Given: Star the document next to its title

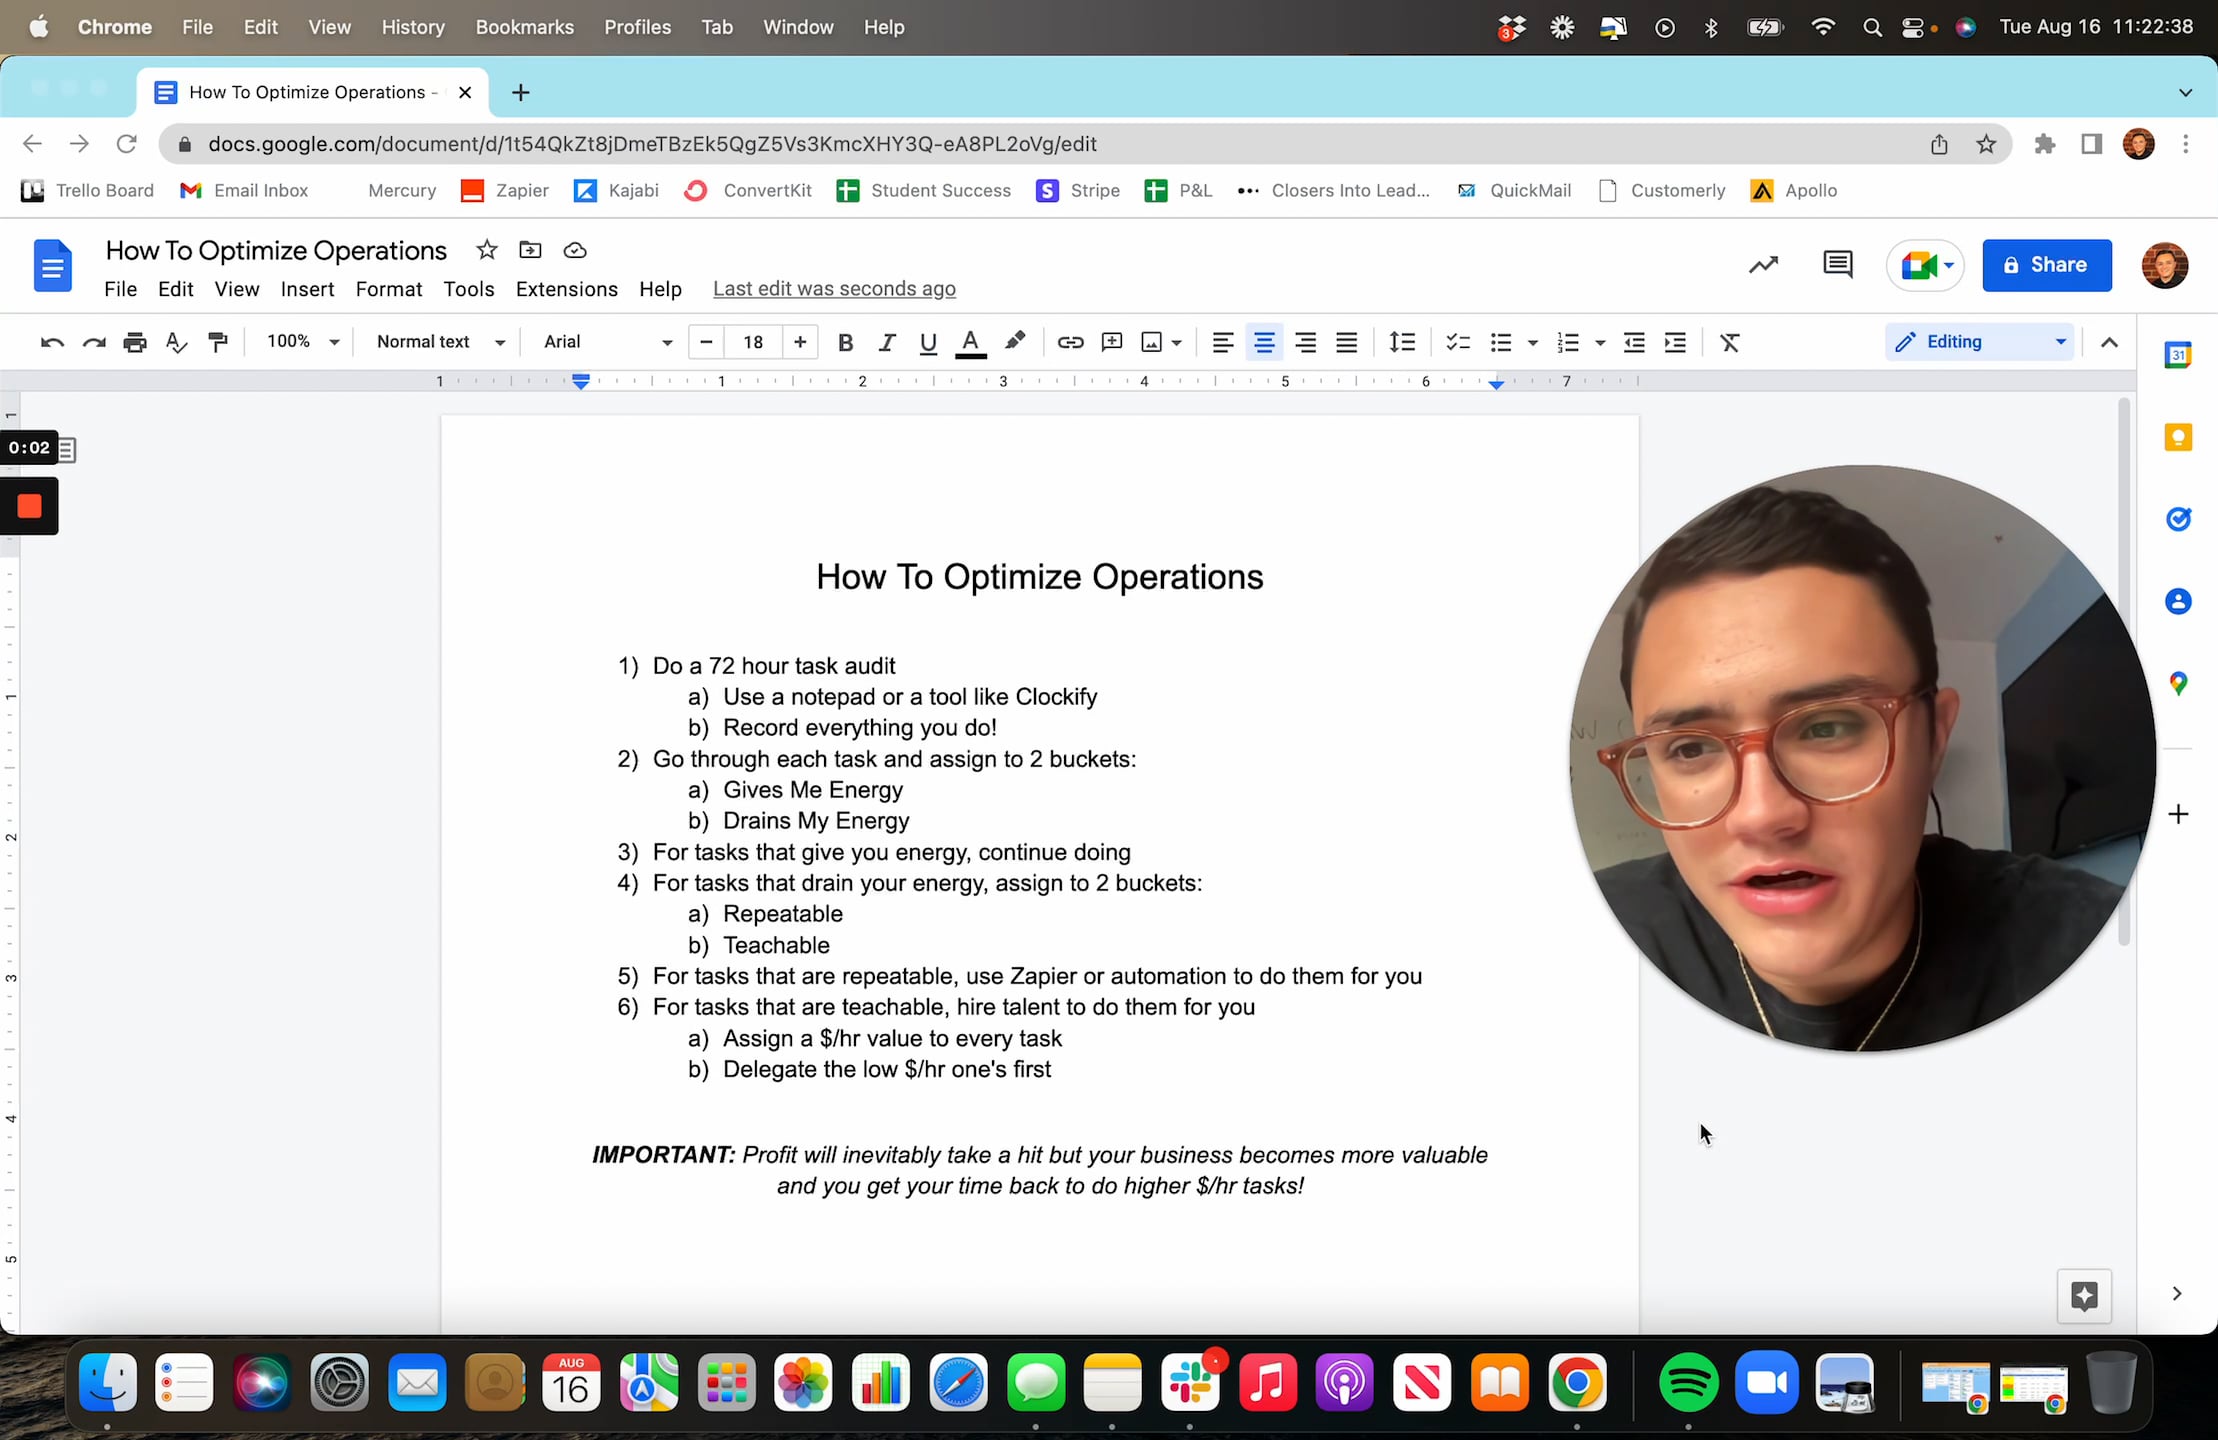Looking at the screenshot, I should tap(487, 250).
